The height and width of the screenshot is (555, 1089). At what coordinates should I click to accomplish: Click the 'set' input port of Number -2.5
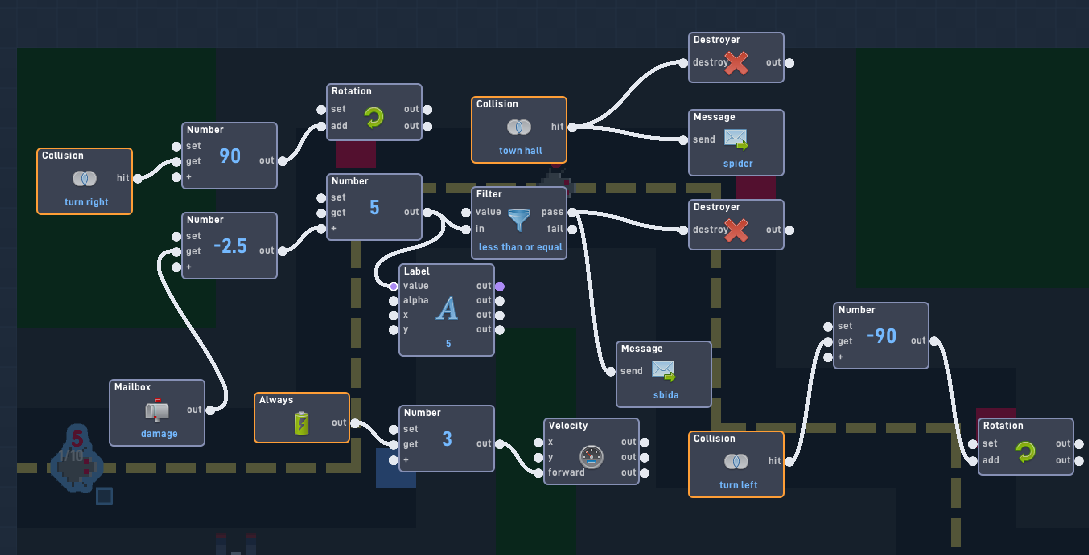click(176, 236)
